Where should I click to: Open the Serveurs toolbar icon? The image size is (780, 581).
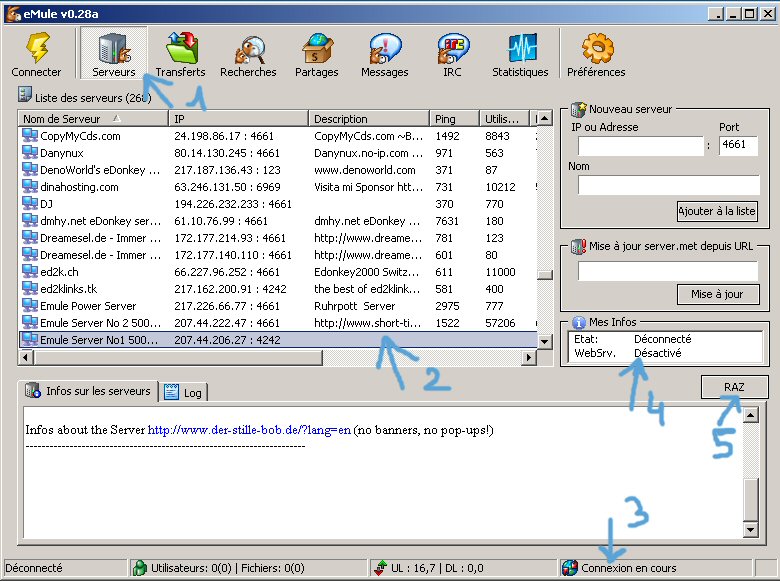[x=114, y=48]
